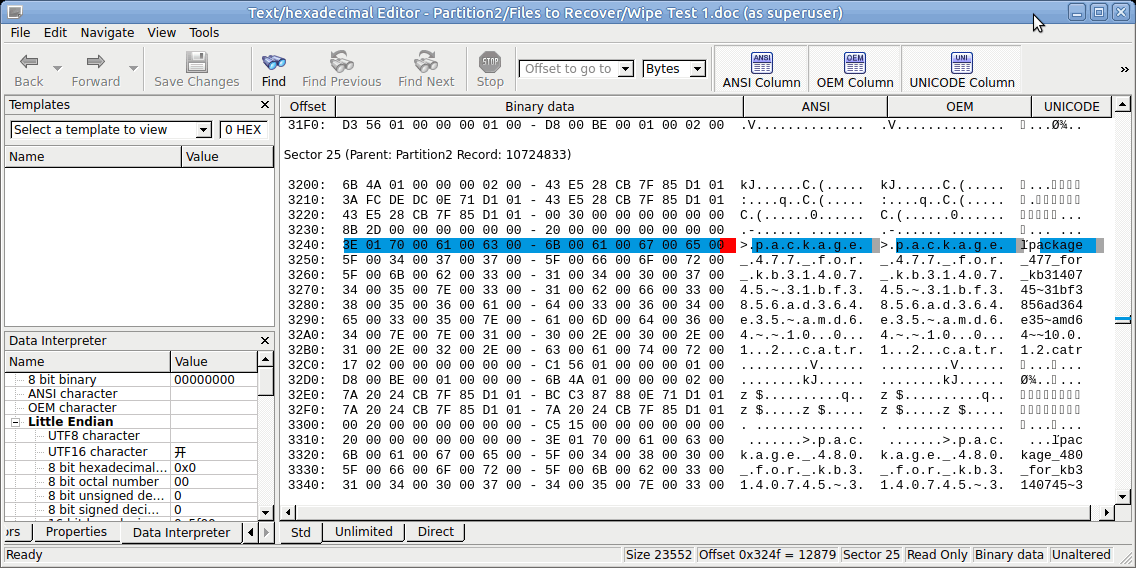The width and height of the screenshot is (1136, 568).
Task: Toggle the OEM Column display
Action: 855,69
